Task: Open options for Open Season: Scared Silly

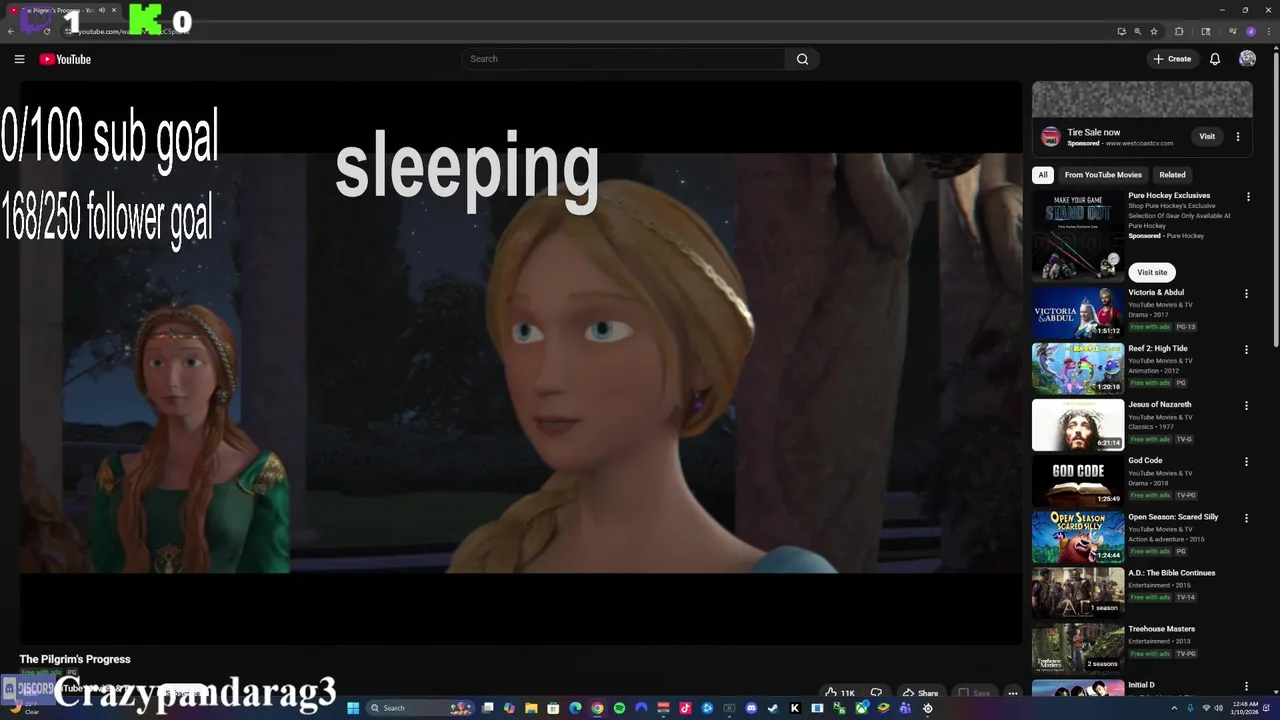Action: click(1246, 518)
